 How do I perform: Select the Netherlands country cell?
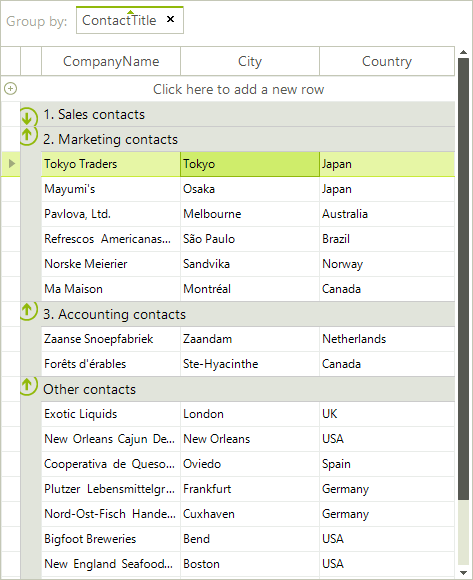coord(387,339)
